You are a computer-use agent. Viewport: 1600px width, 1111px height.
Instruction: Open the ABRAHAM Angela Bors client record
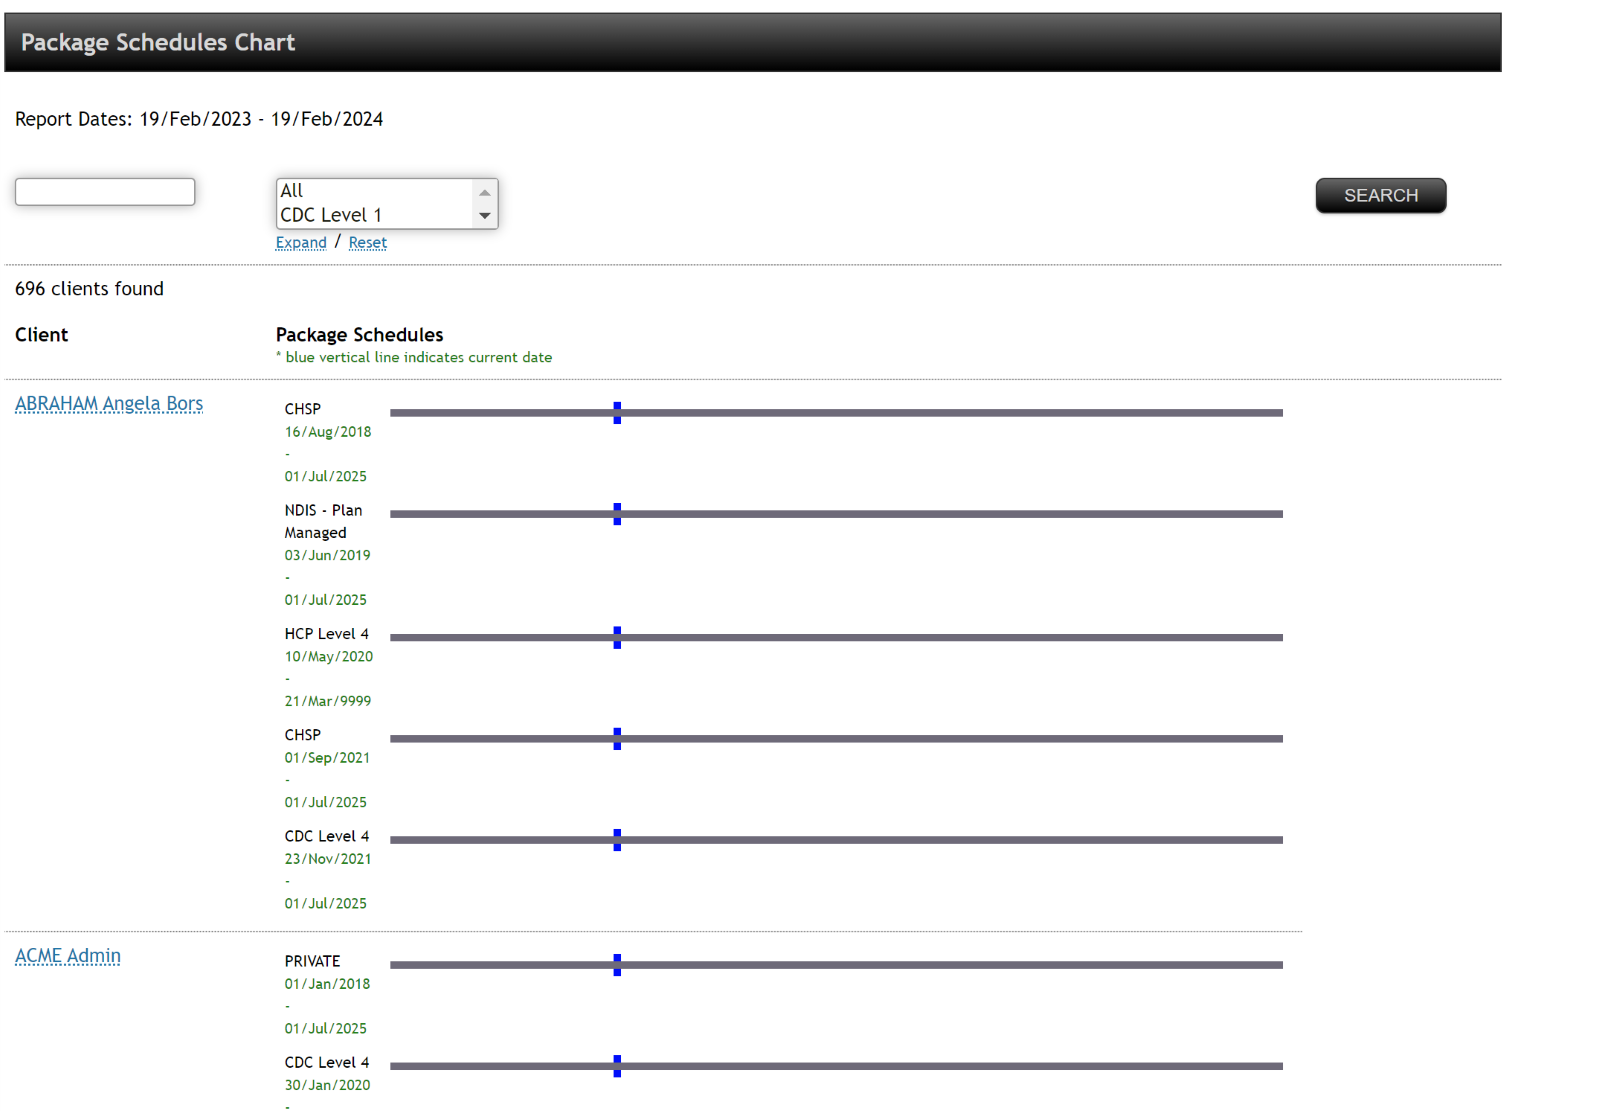[108, 403]
